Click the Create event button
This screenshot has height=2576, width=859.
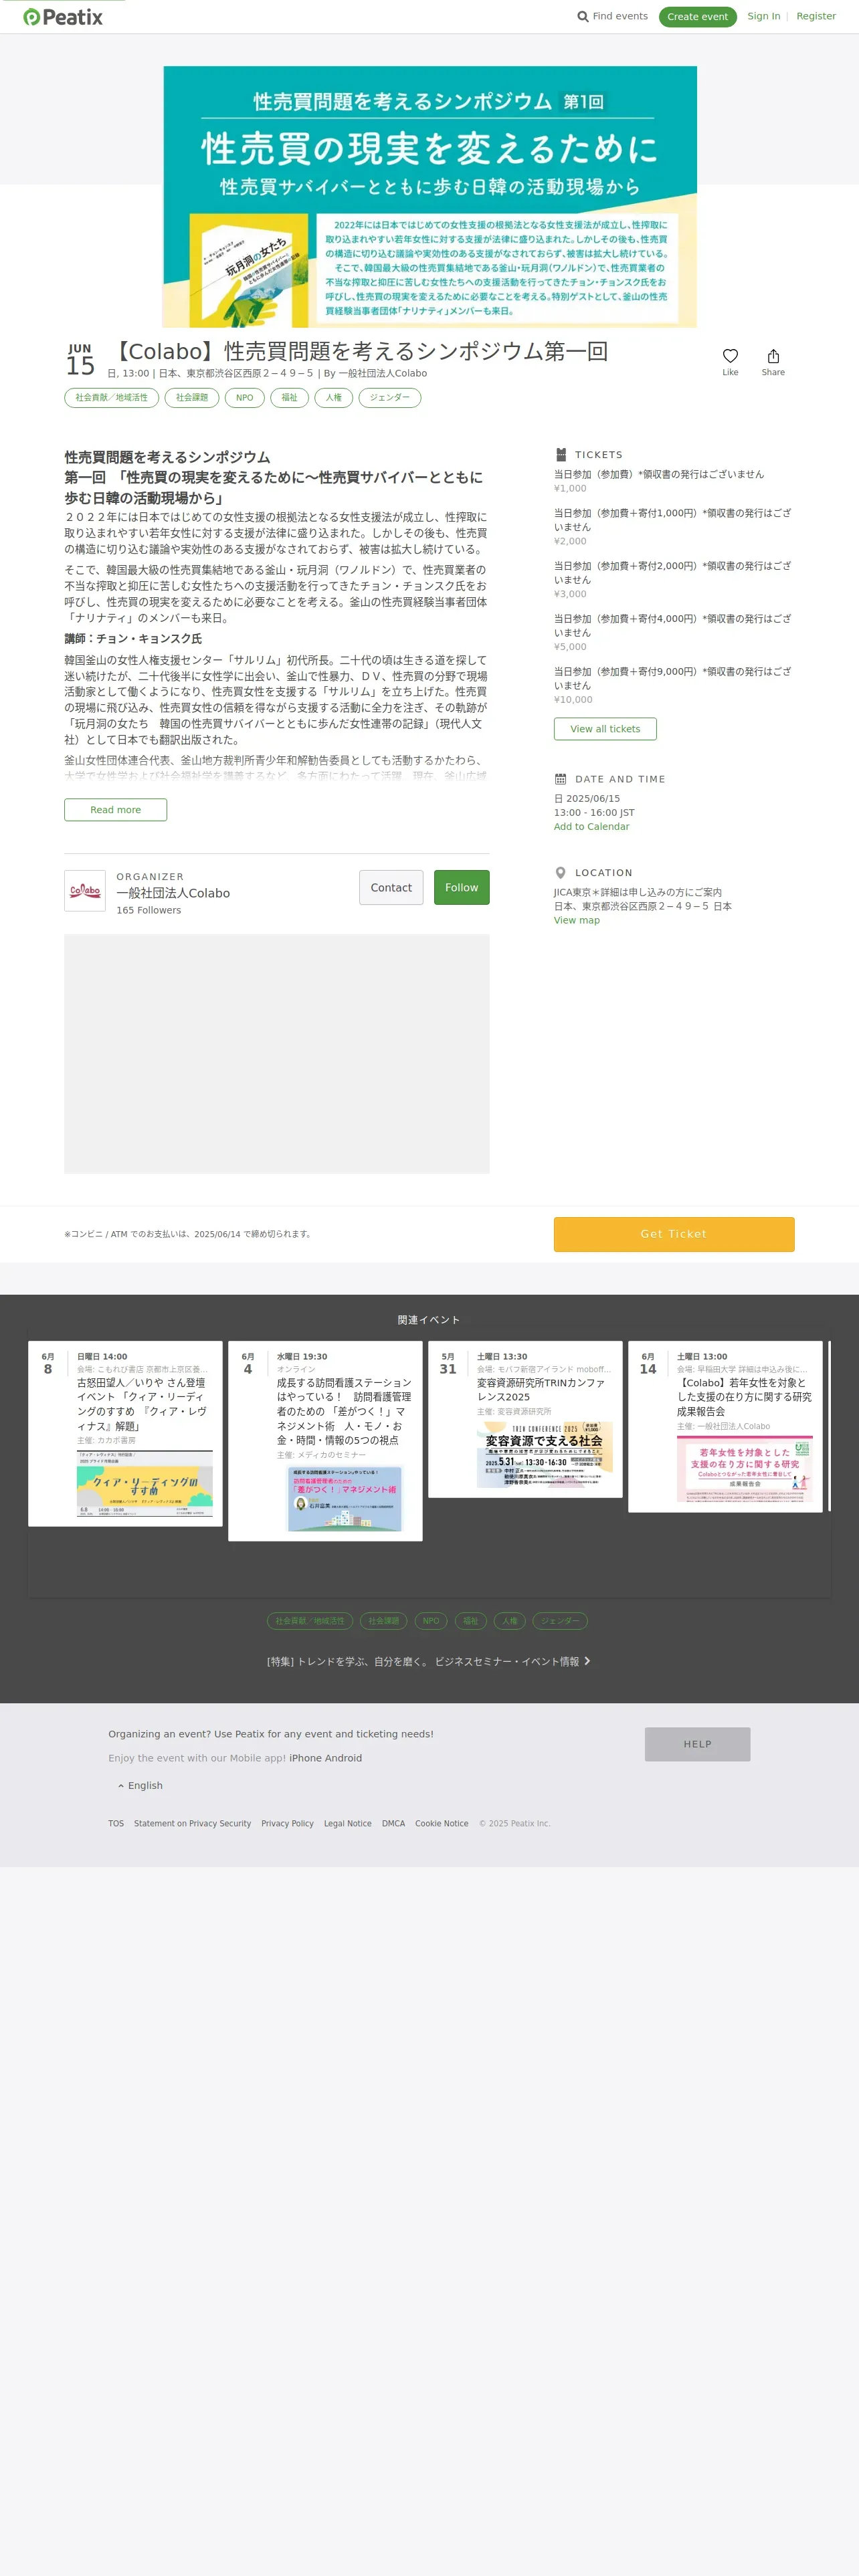[697, 17]
